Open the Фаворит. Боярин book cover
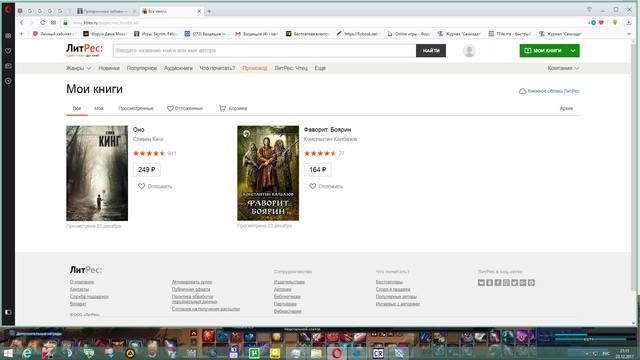This screenshot has width=640, height=360. click(x=268, y=173)
